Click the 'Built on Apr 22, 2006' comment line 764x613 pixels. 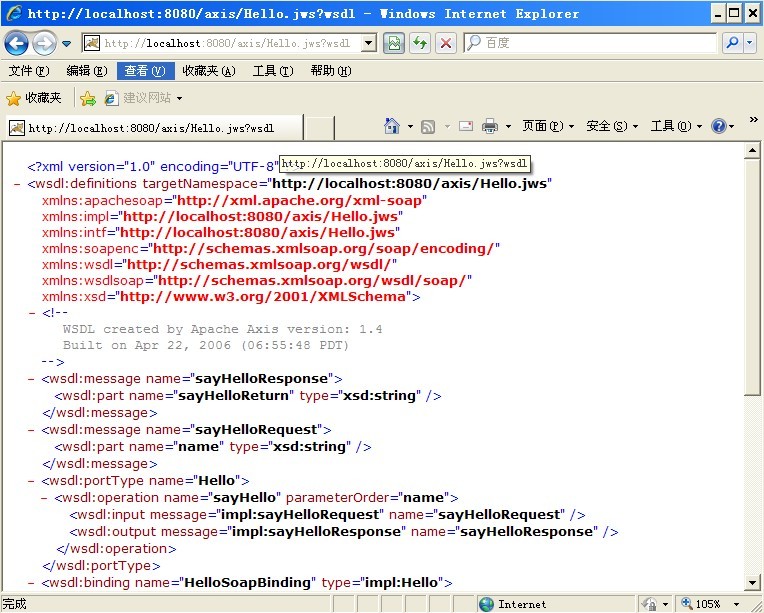coord(206,345)
